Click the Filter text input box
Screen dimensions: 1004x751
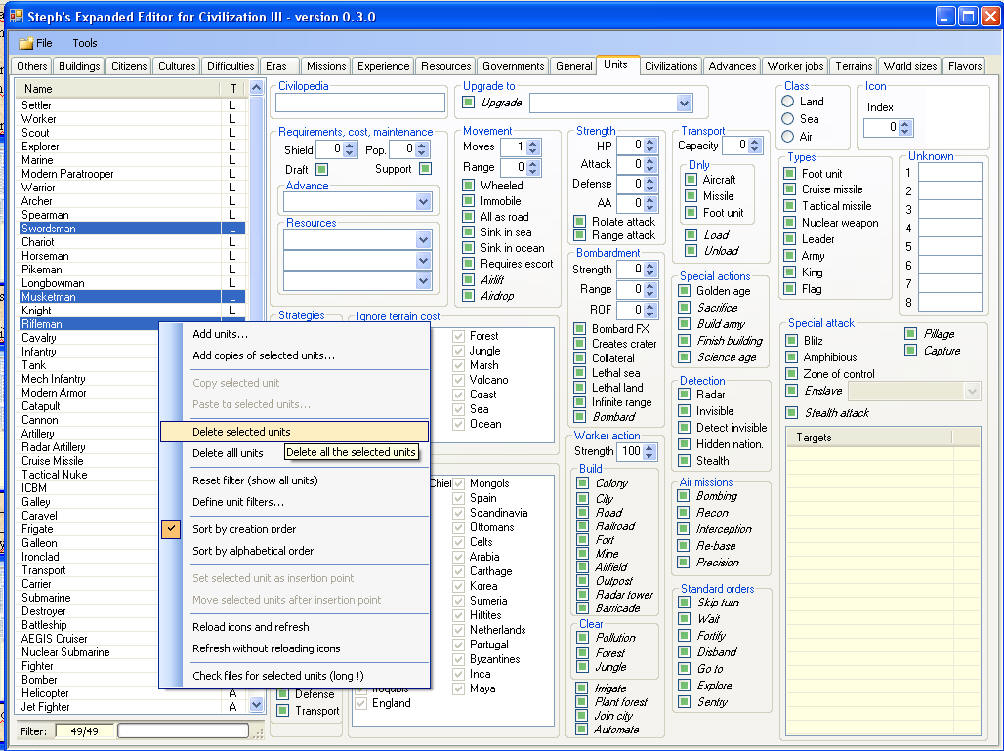[183, 731]
